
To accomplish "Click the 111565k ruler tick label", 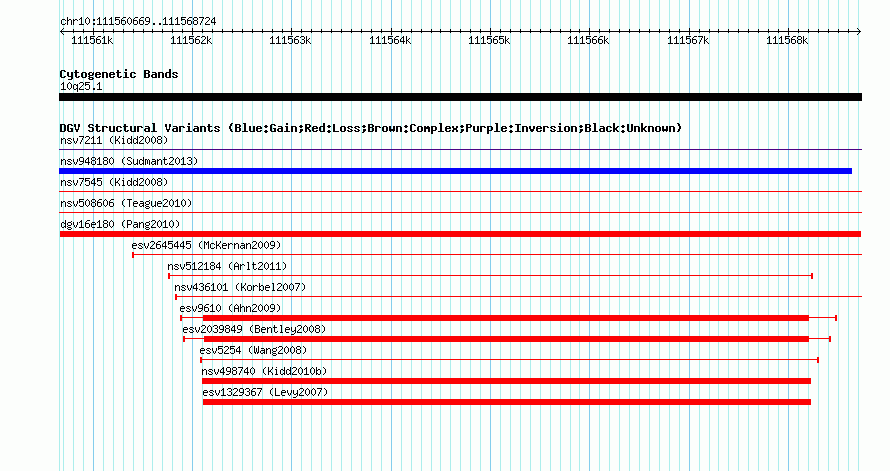I will [x=489, y=40].
